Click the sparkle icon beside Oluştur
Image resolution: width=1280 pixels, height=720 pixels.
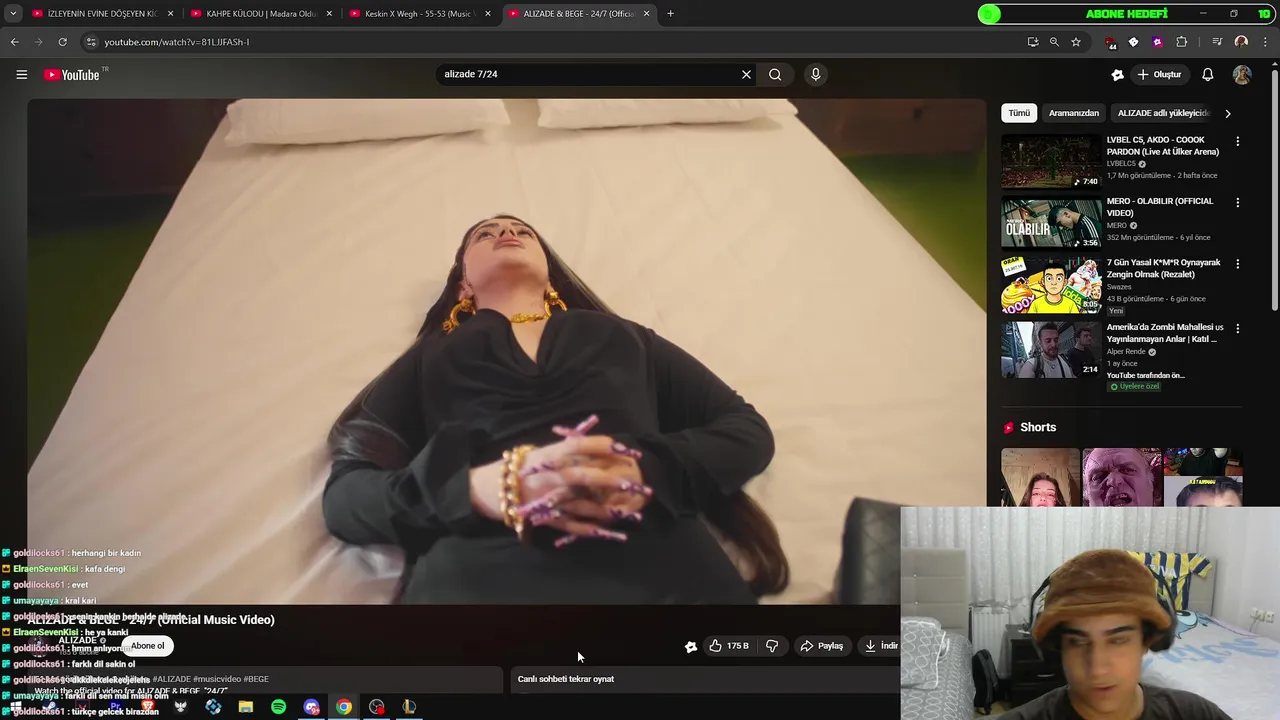click(x=1118, y=75)
